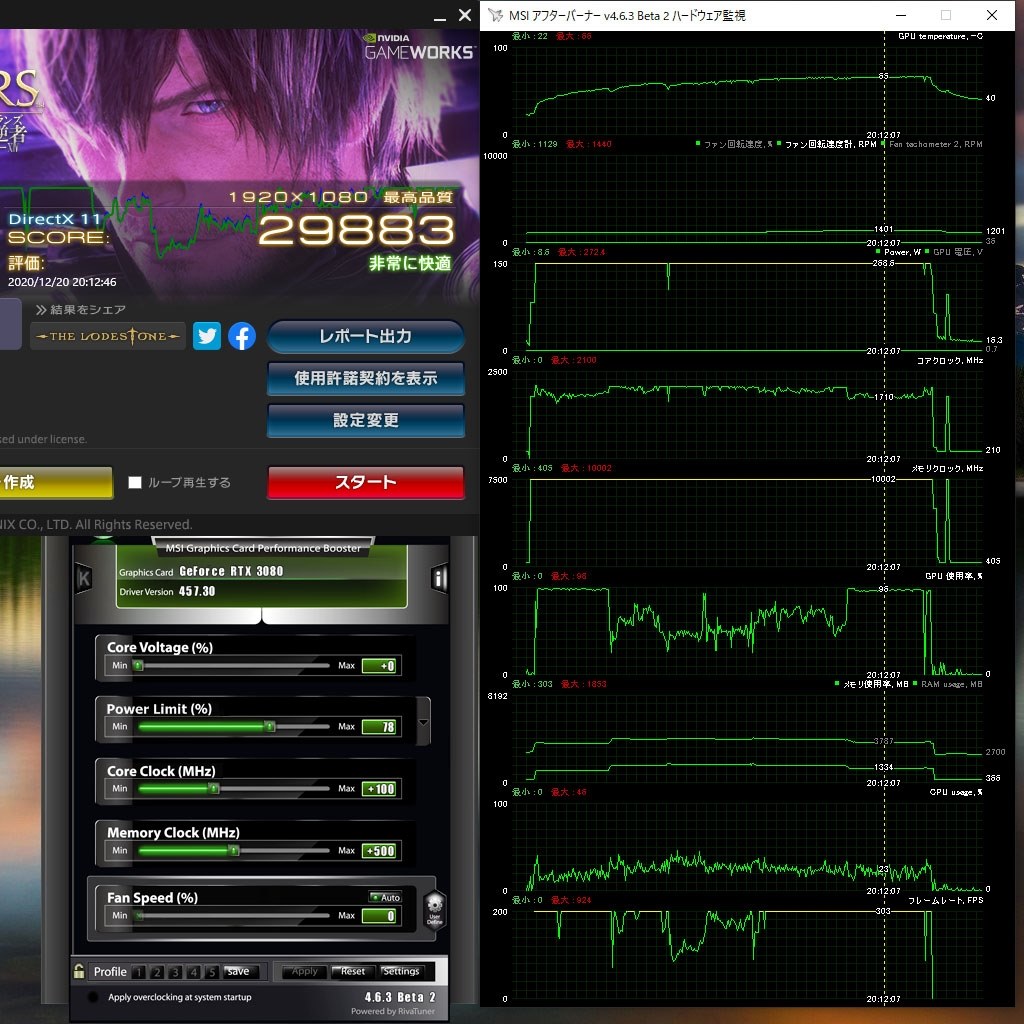The height and width of the screenshot is (1024, 1024).
Task: Click the fan User Define gear icon
Action: pyautogui.click(x=435, y=909)
